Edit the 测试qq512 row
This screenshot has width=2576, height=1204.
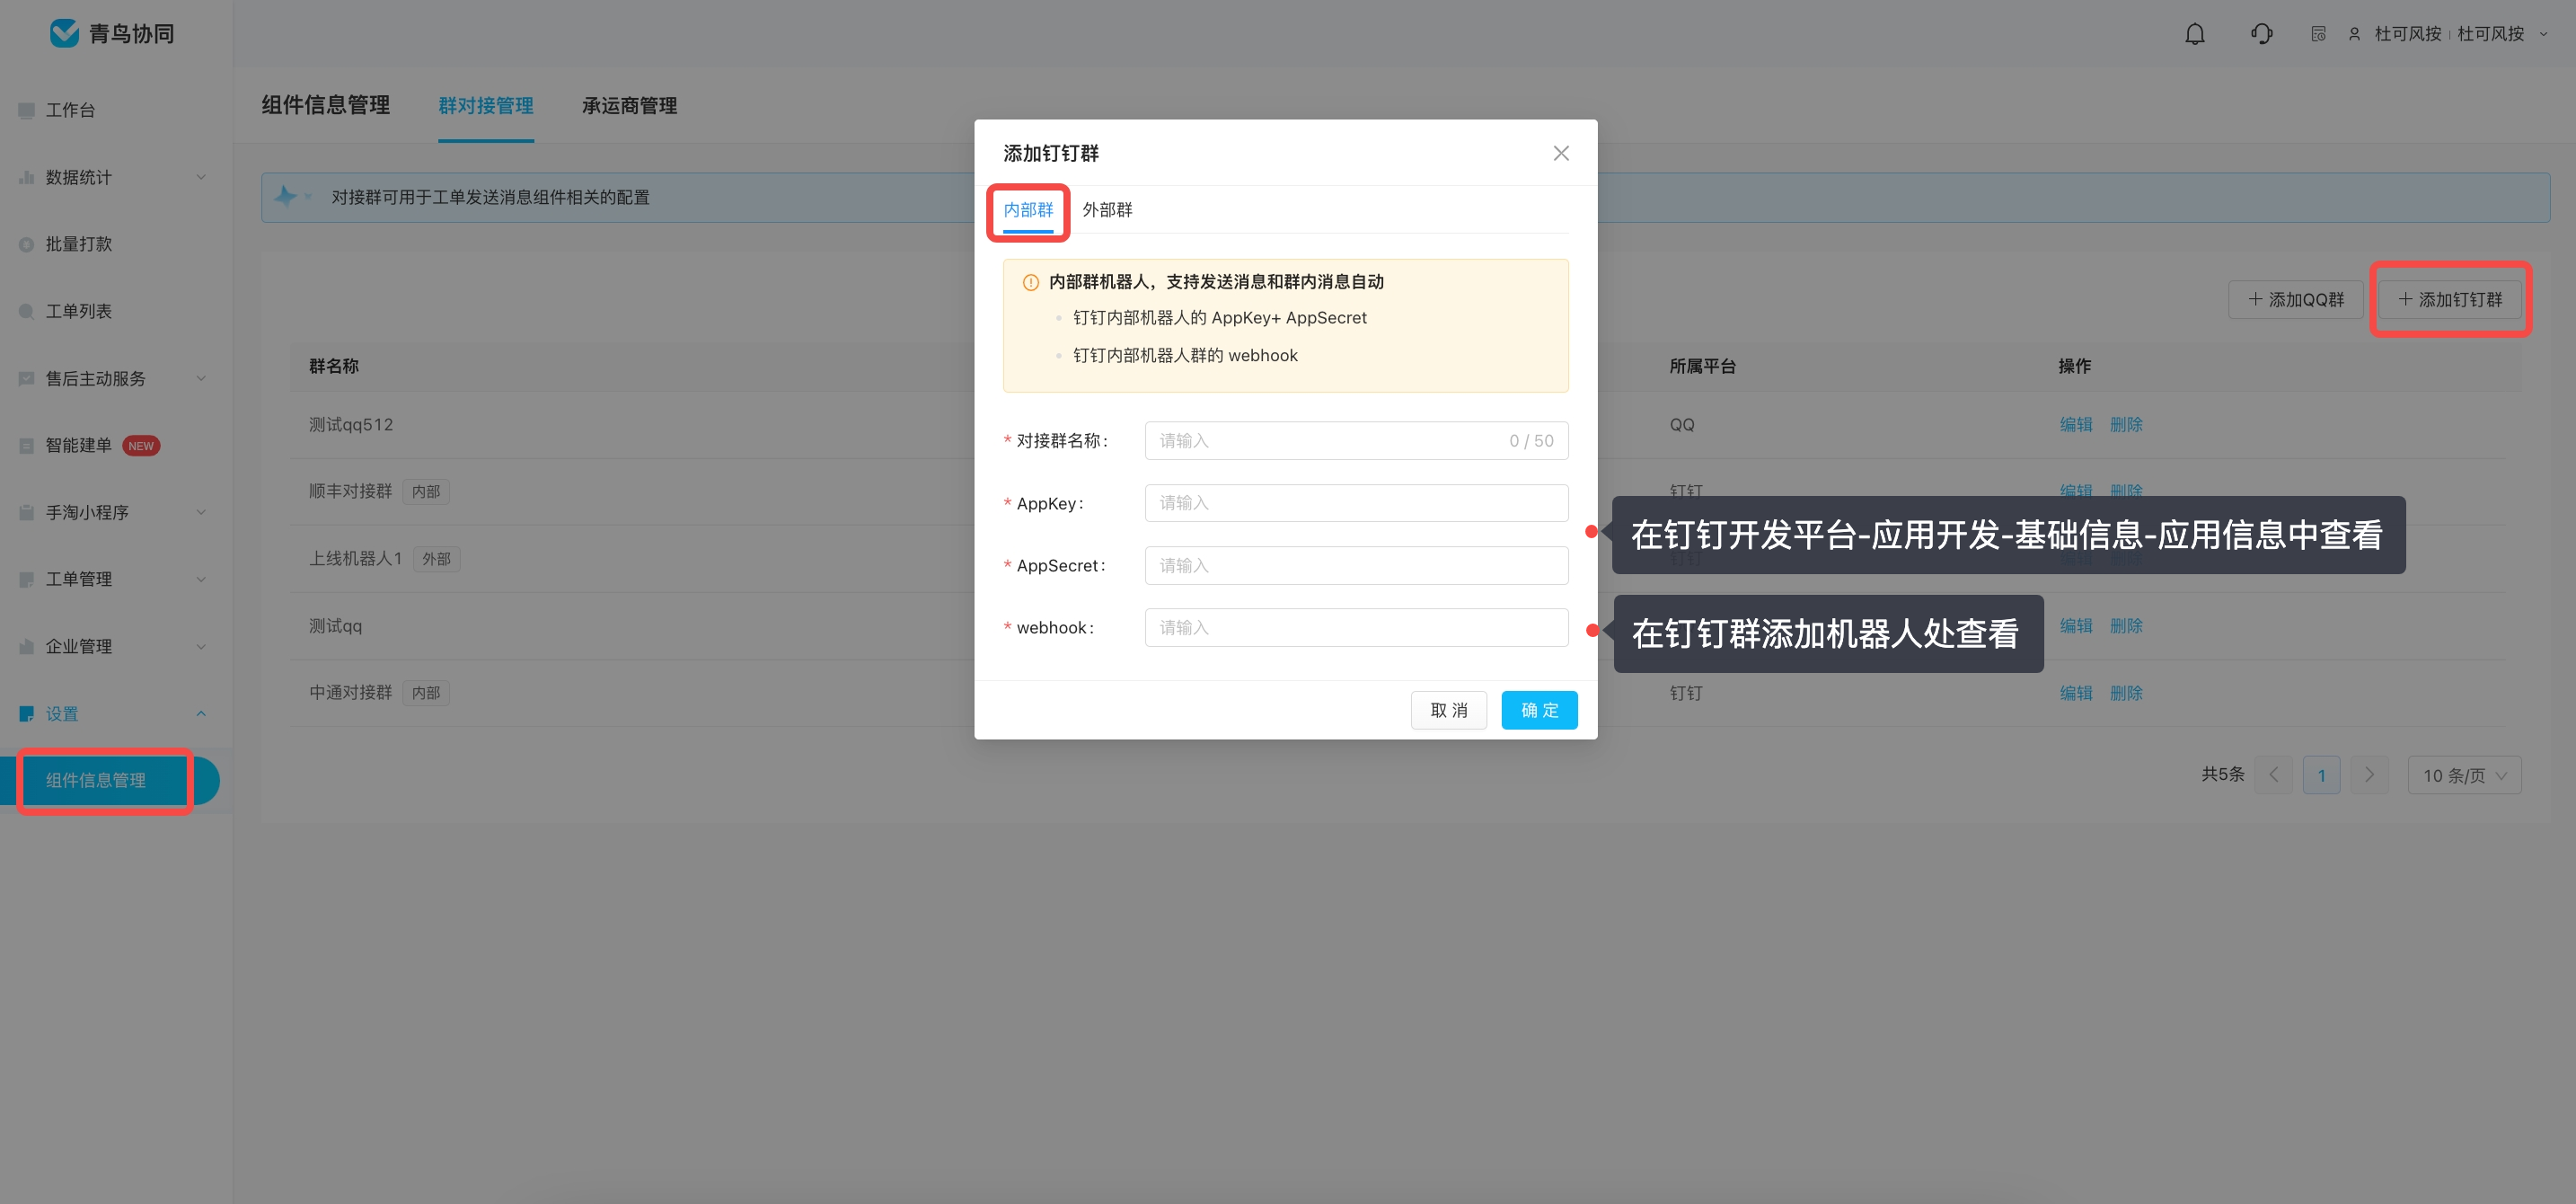[2076, 425]
